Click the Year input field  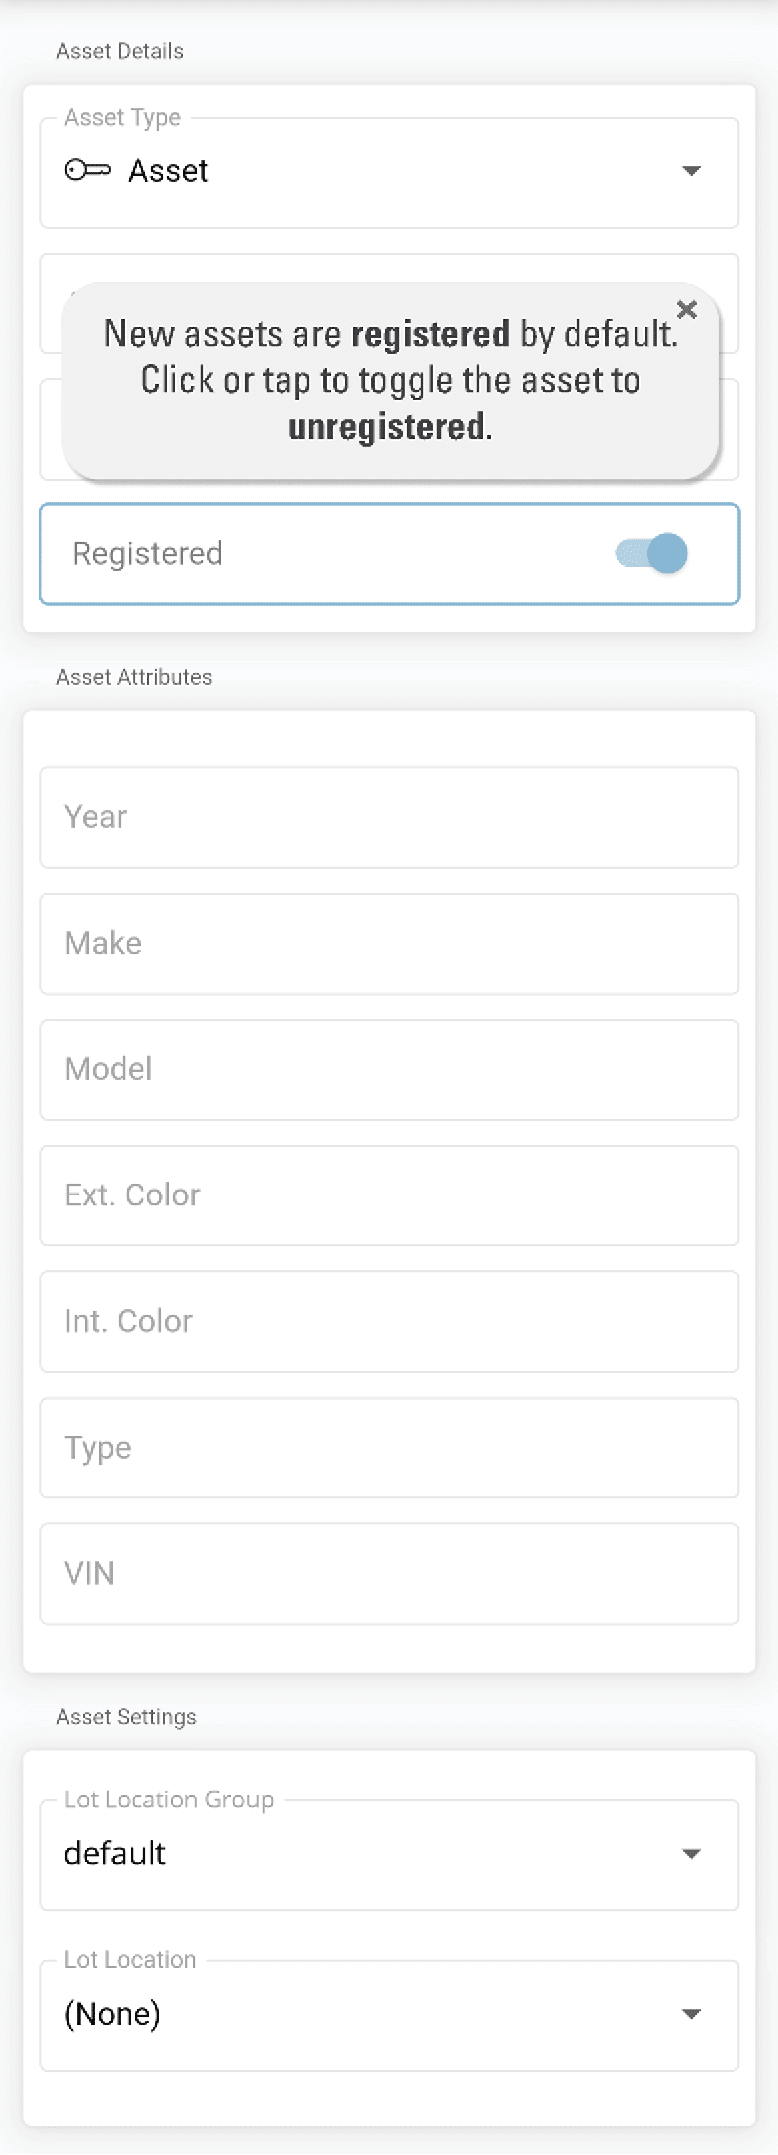pos(389,818)
